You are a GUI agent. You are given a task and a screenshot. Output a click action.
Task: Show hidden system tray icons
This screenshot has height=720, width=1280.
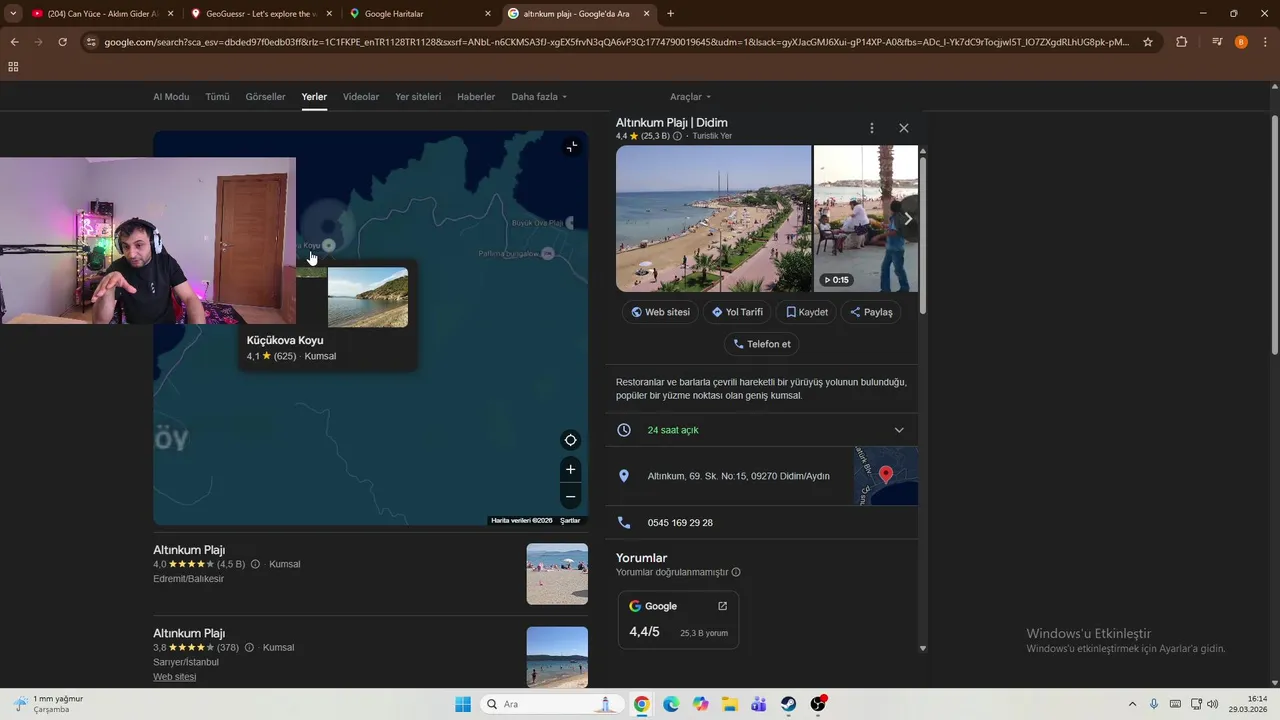(1132, 704)
